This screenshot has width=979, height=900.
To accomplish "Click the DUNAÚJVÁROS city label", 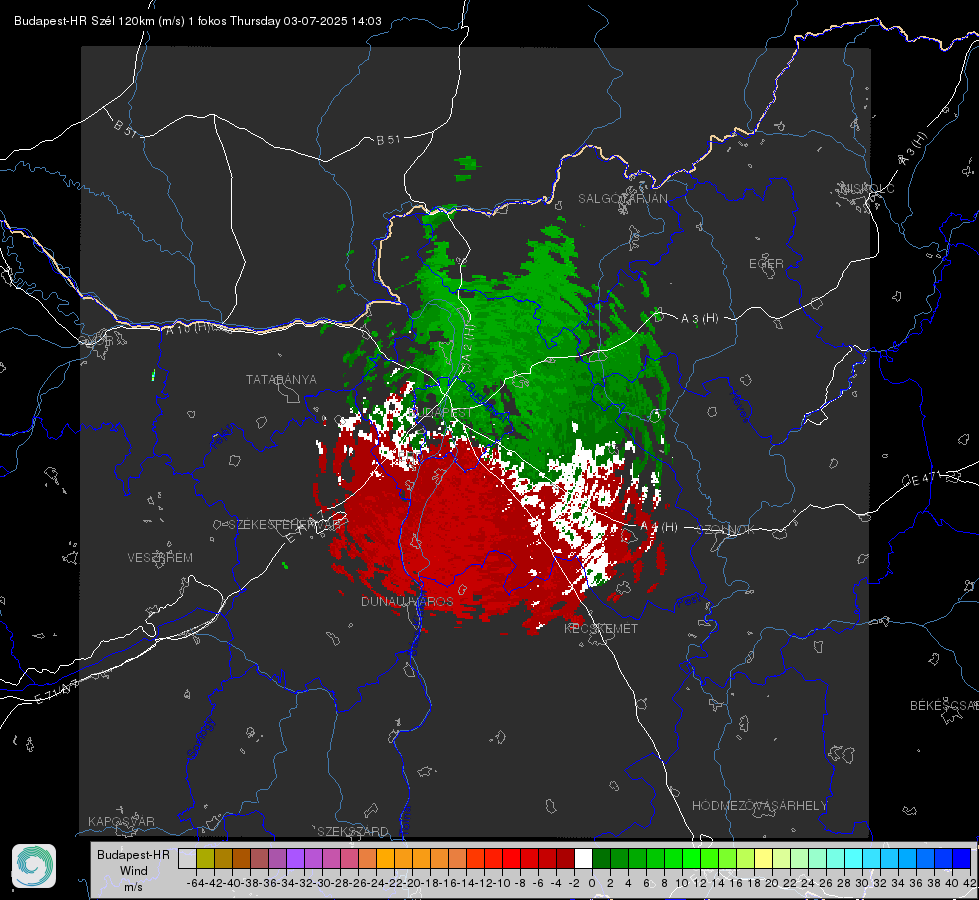I will (407, 601).
